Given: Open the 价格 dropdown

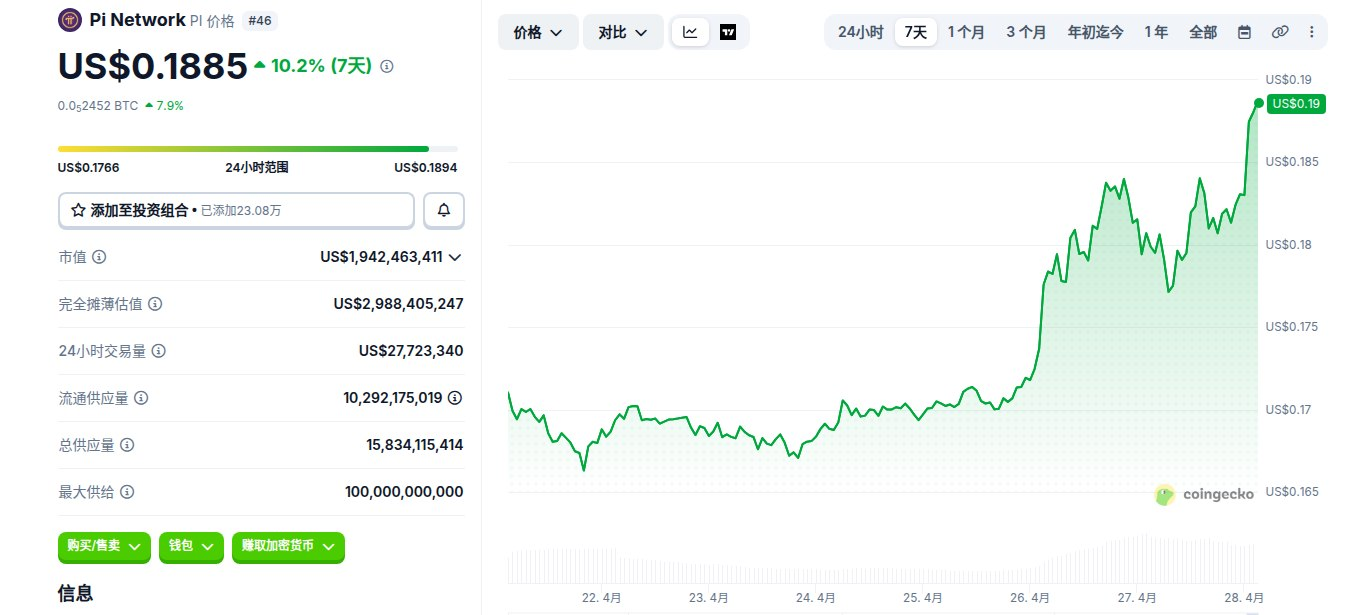Looking at the screenshot, I should (538, 32).
